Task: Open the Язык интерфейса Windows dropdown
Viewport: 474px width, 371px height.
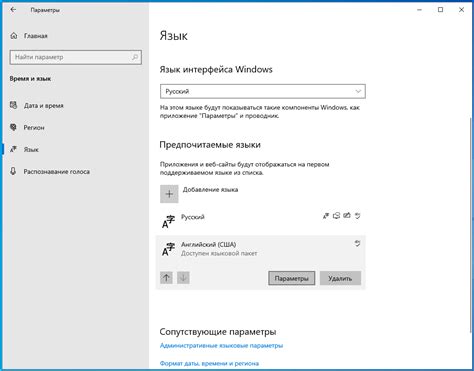Action: click(263, 91)
